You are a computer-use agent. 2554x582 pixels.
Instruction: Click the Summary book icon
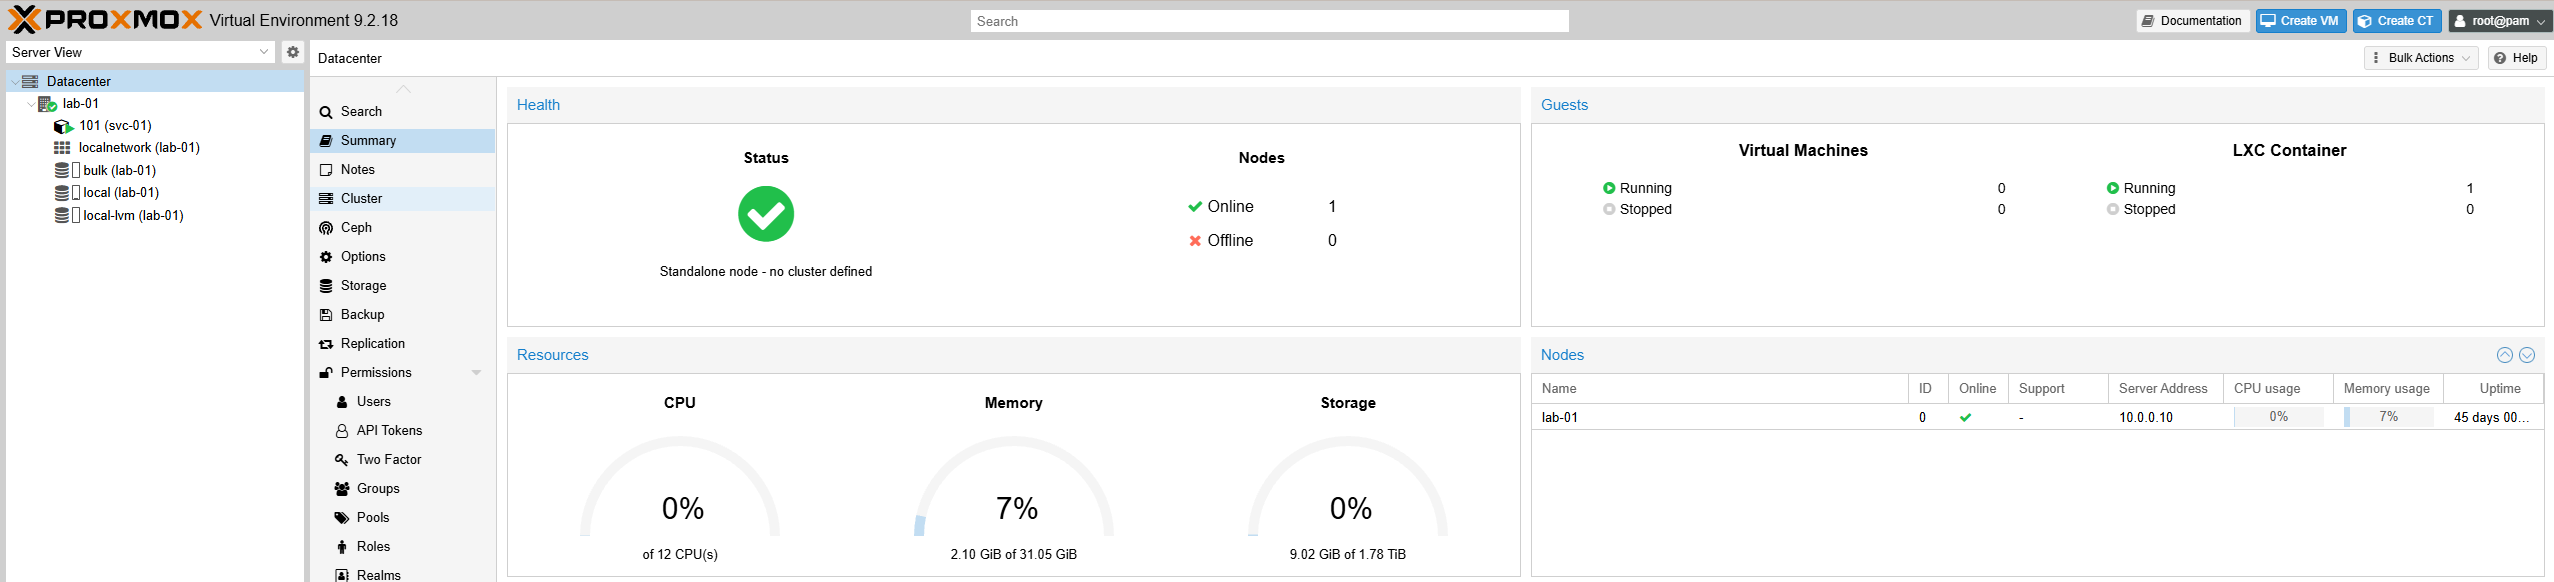click(x=326, y=141)
